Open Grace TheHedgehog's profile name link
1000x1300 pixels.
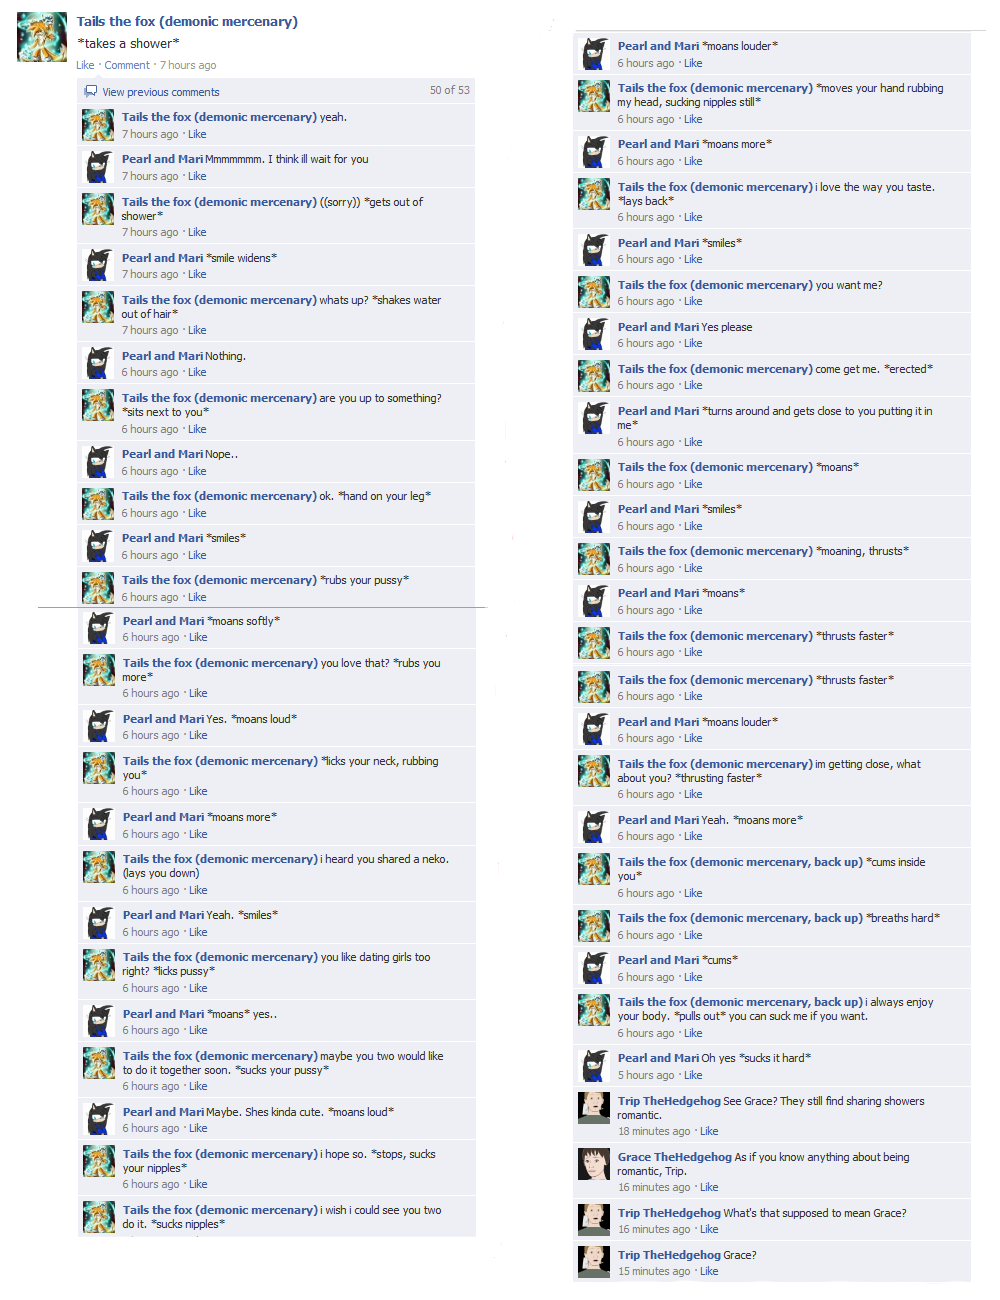pyautogui.click(x=674, y=1157)
